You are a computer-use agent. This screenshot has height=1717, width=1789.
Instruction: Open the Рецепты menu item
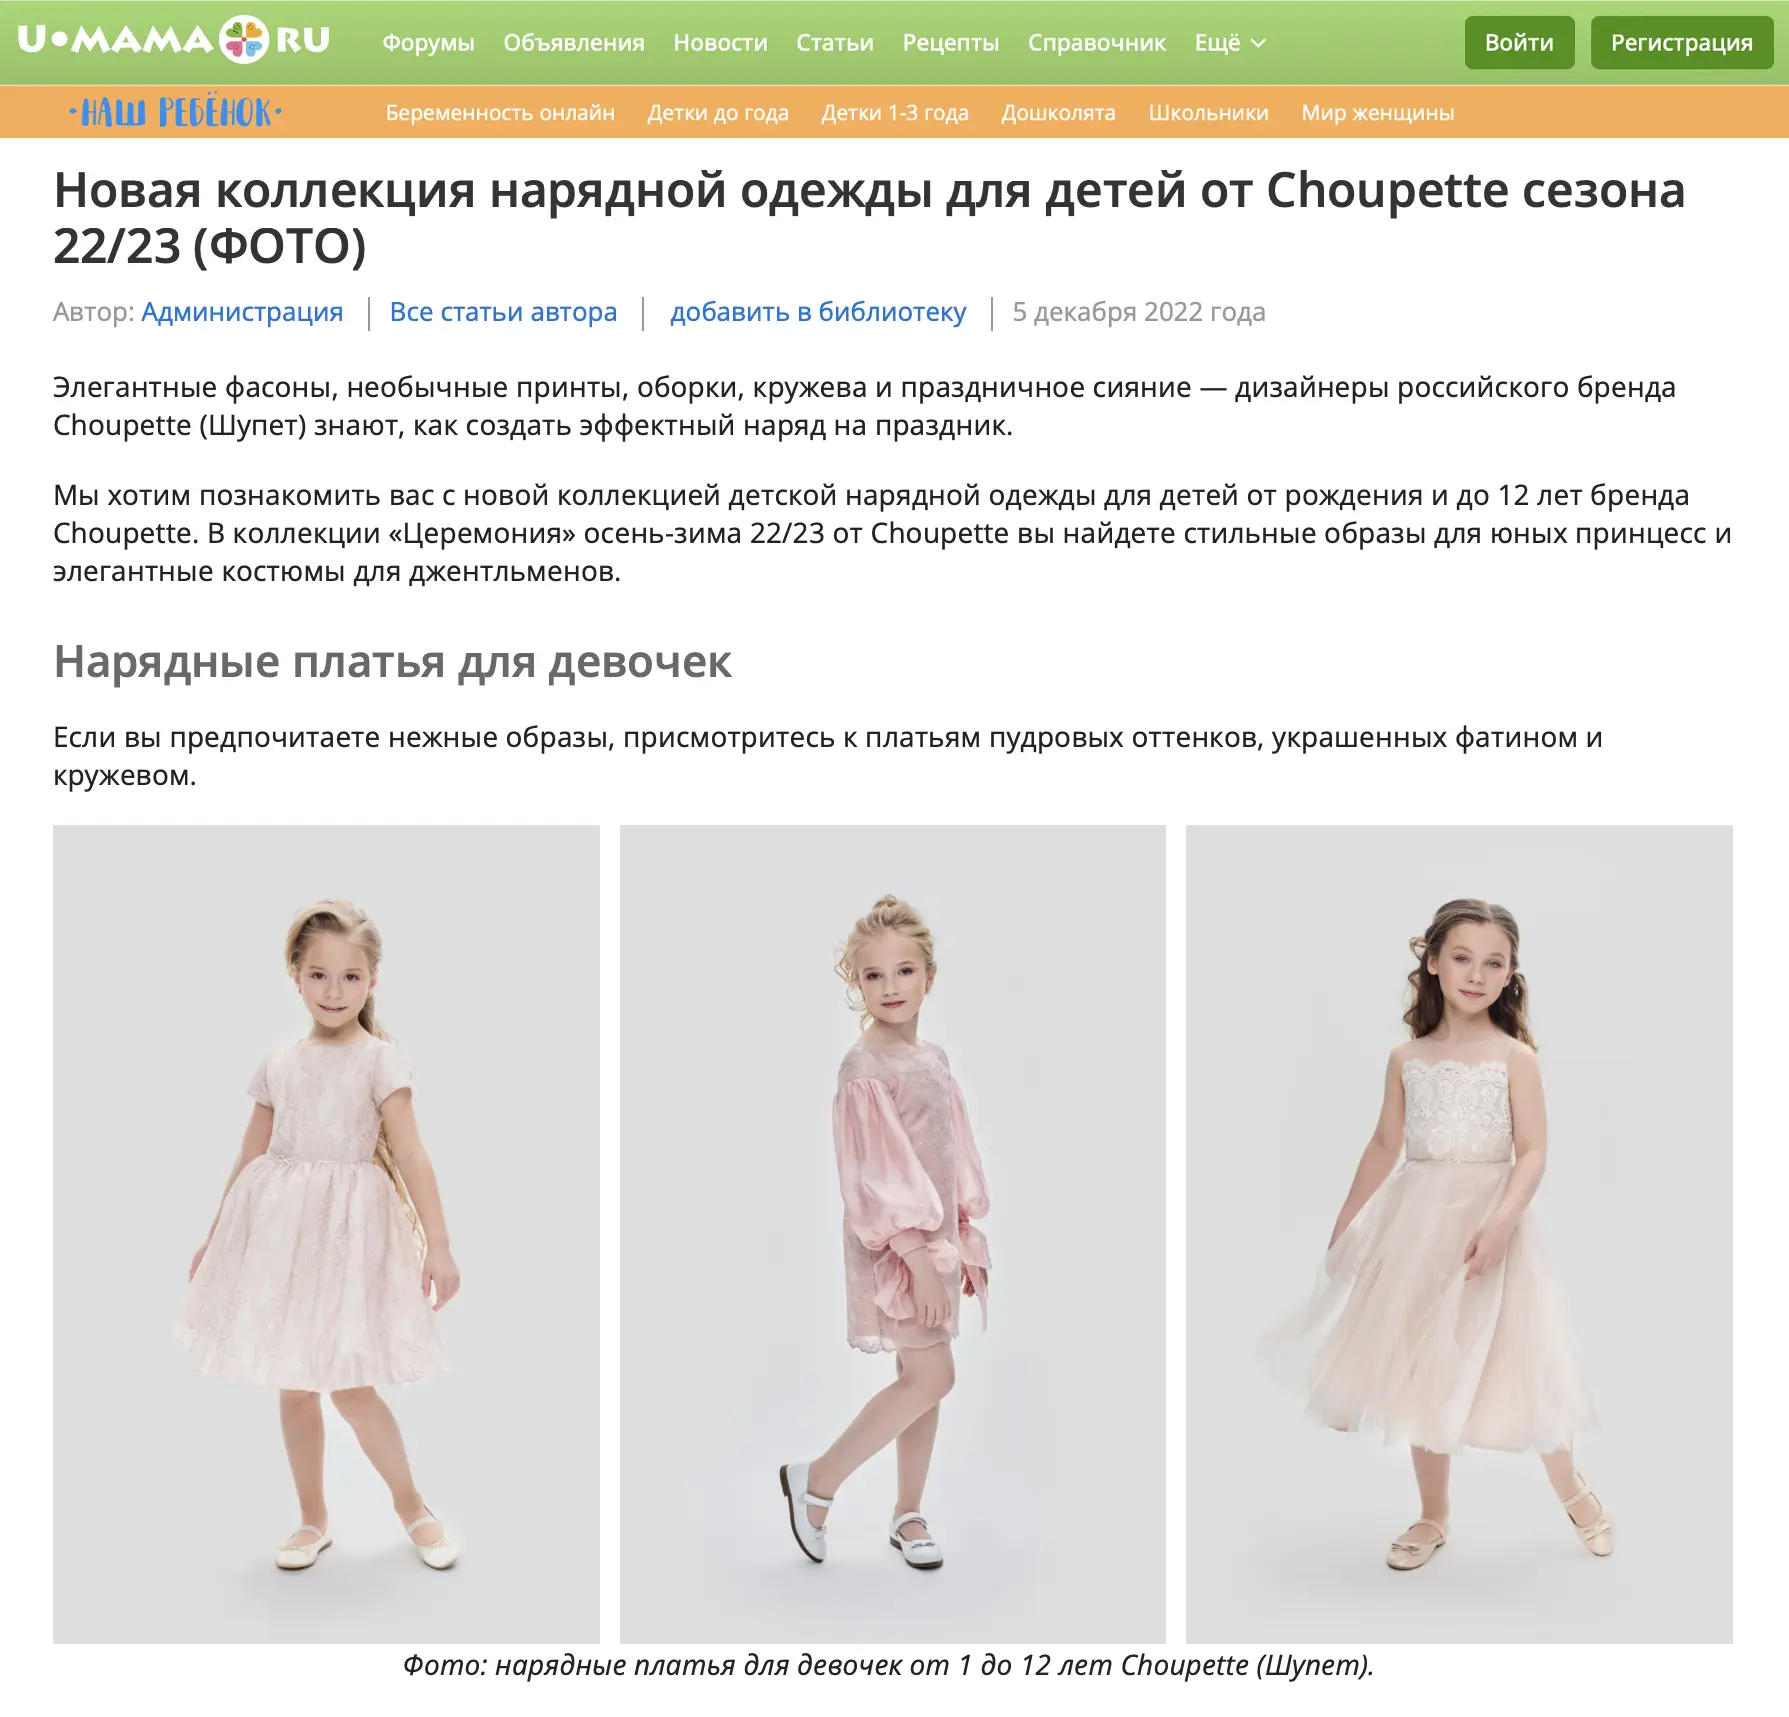(x=951, y=43)
